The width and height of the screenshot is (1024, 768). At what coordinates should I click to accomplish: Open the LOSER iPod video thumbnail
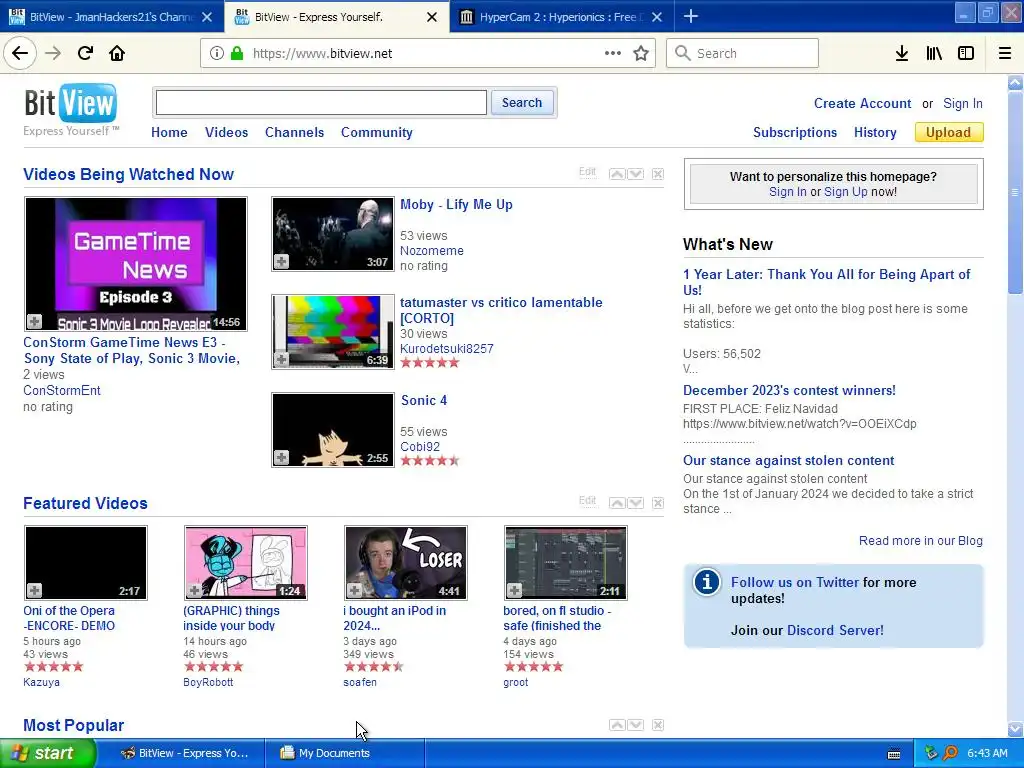coord(406,562)
